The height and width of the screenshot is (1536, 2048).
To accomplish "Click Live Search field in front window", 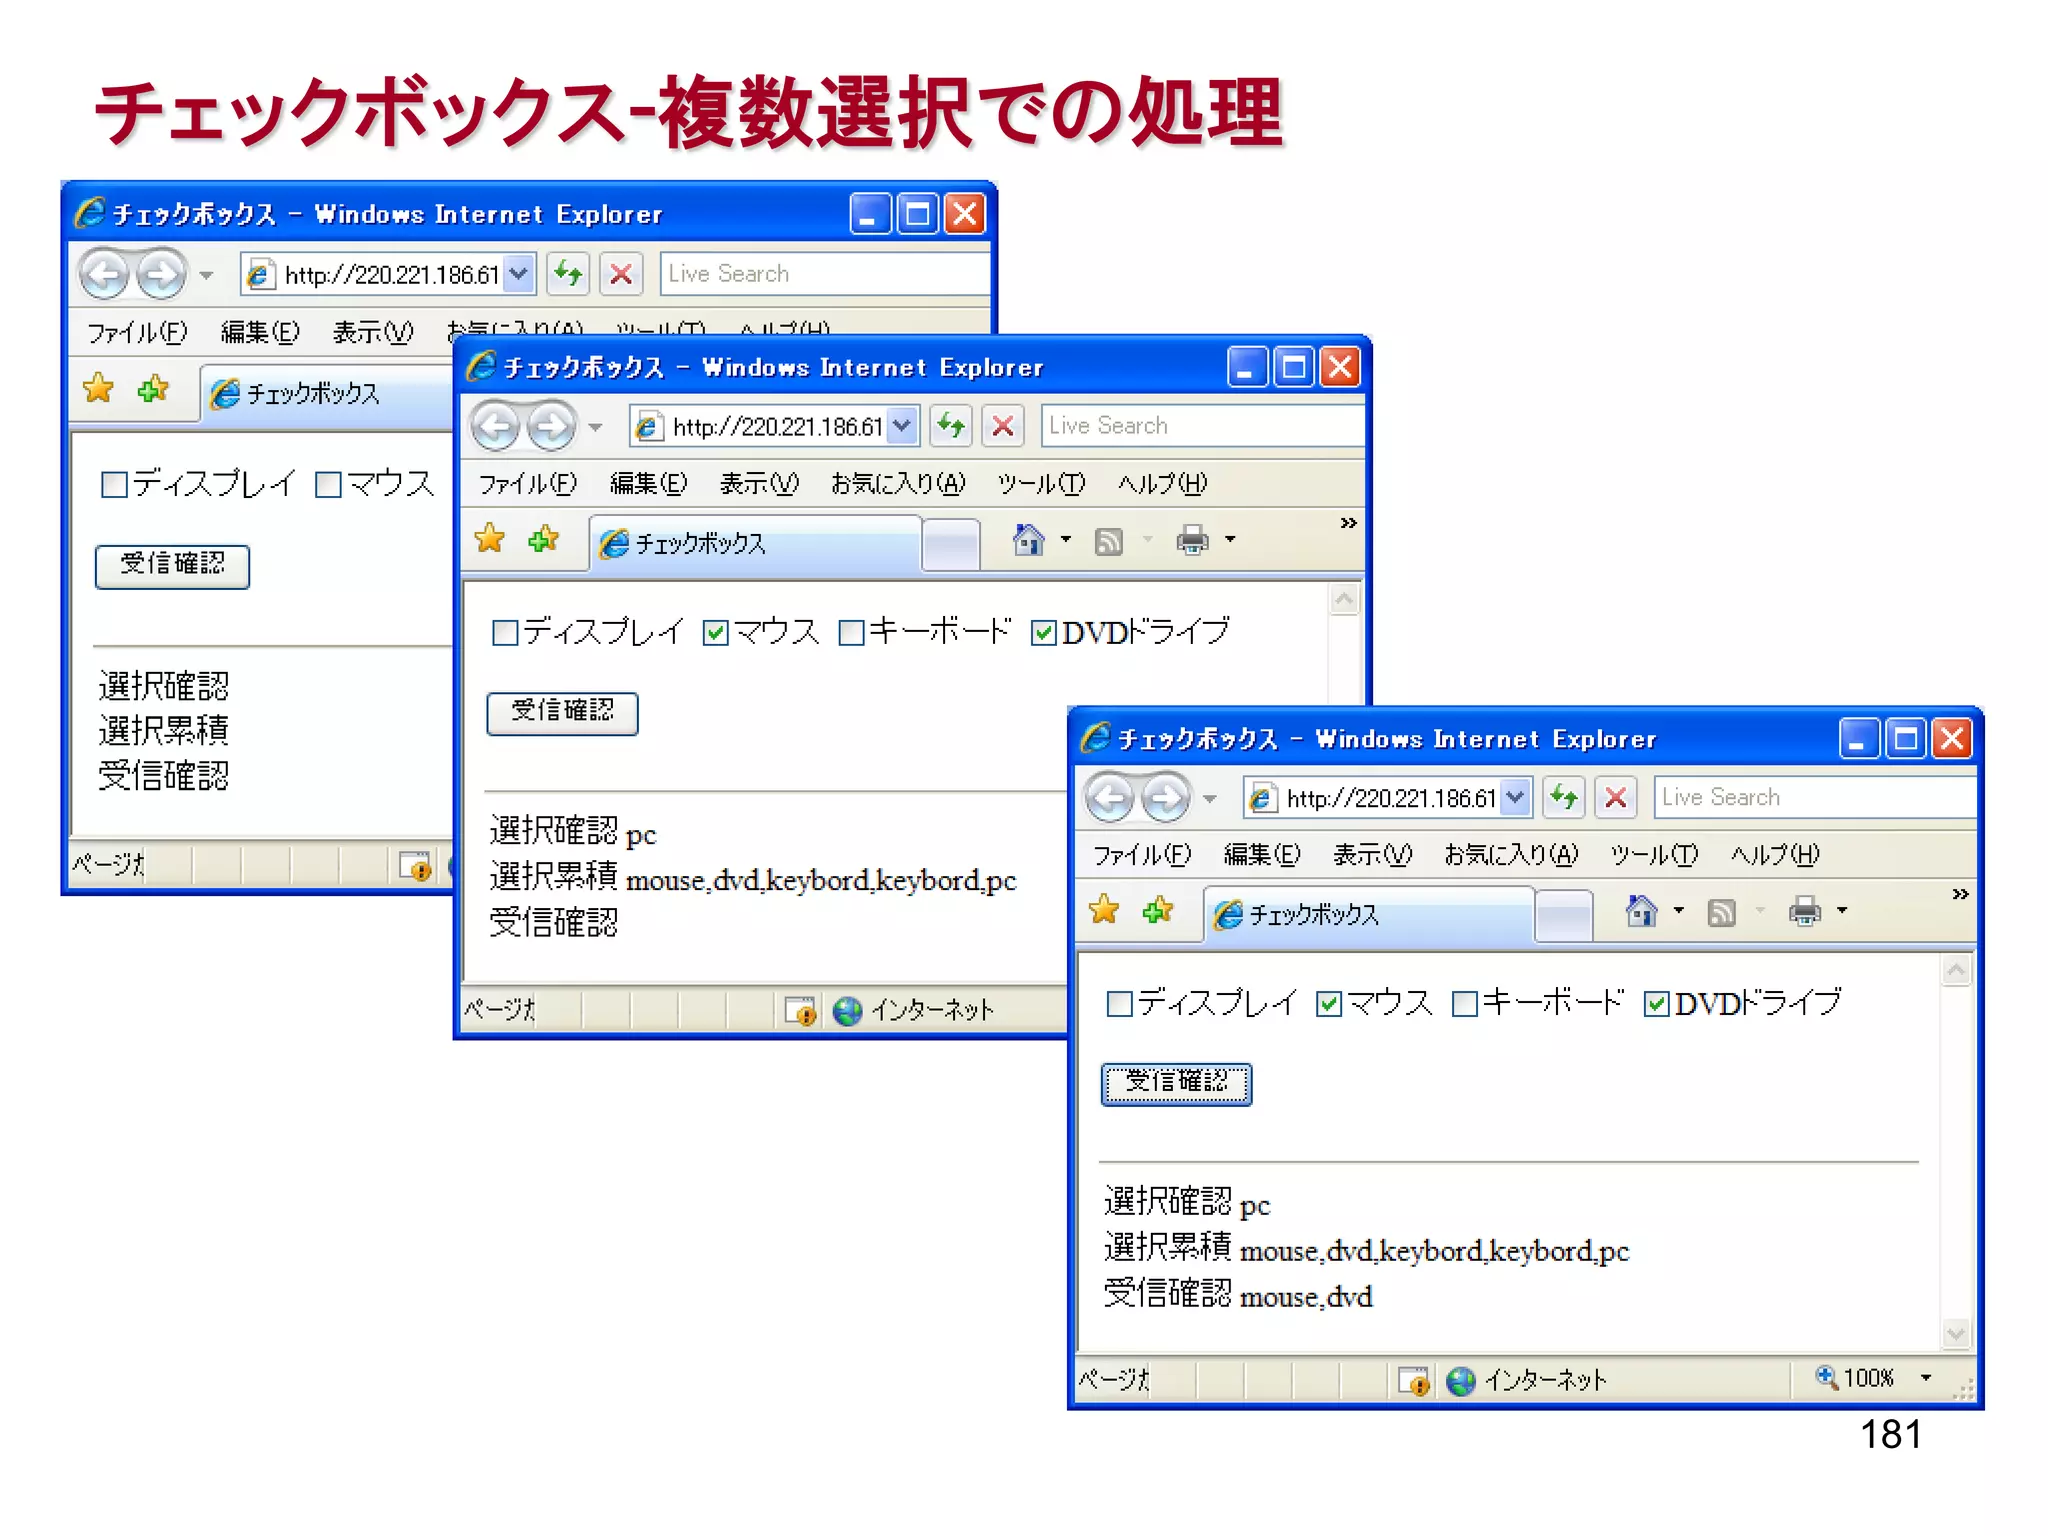I will point(1814,797).
